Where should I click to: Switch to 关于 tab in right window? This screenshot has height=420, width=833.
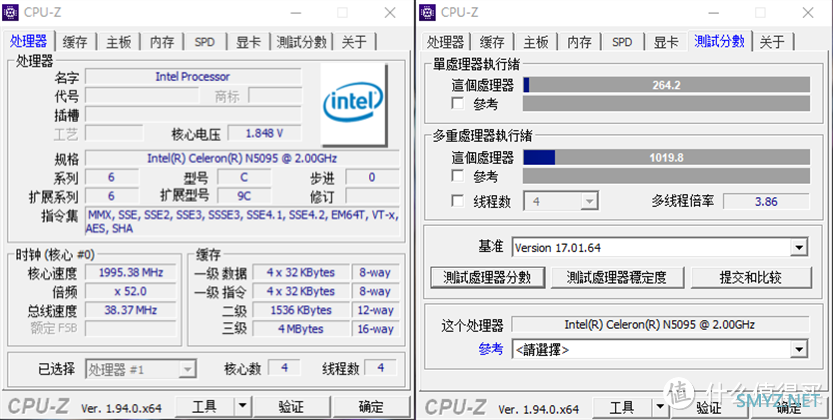[x=772, y=42]
